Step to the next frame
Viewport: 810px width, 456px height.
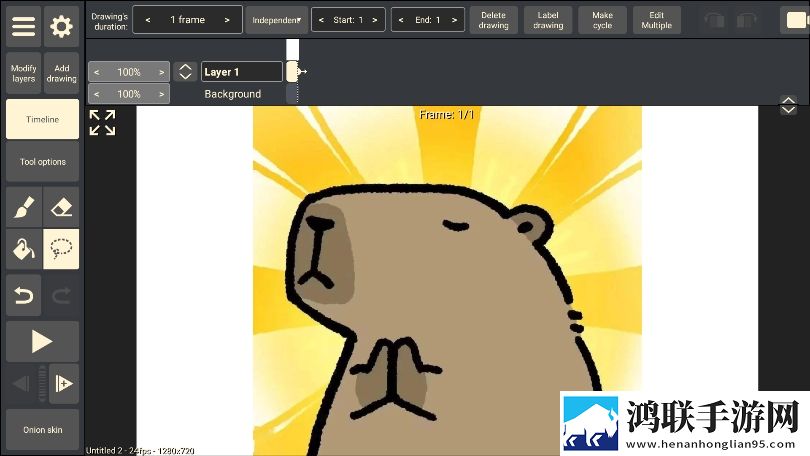pyautogui.click(x=64, y=384)
